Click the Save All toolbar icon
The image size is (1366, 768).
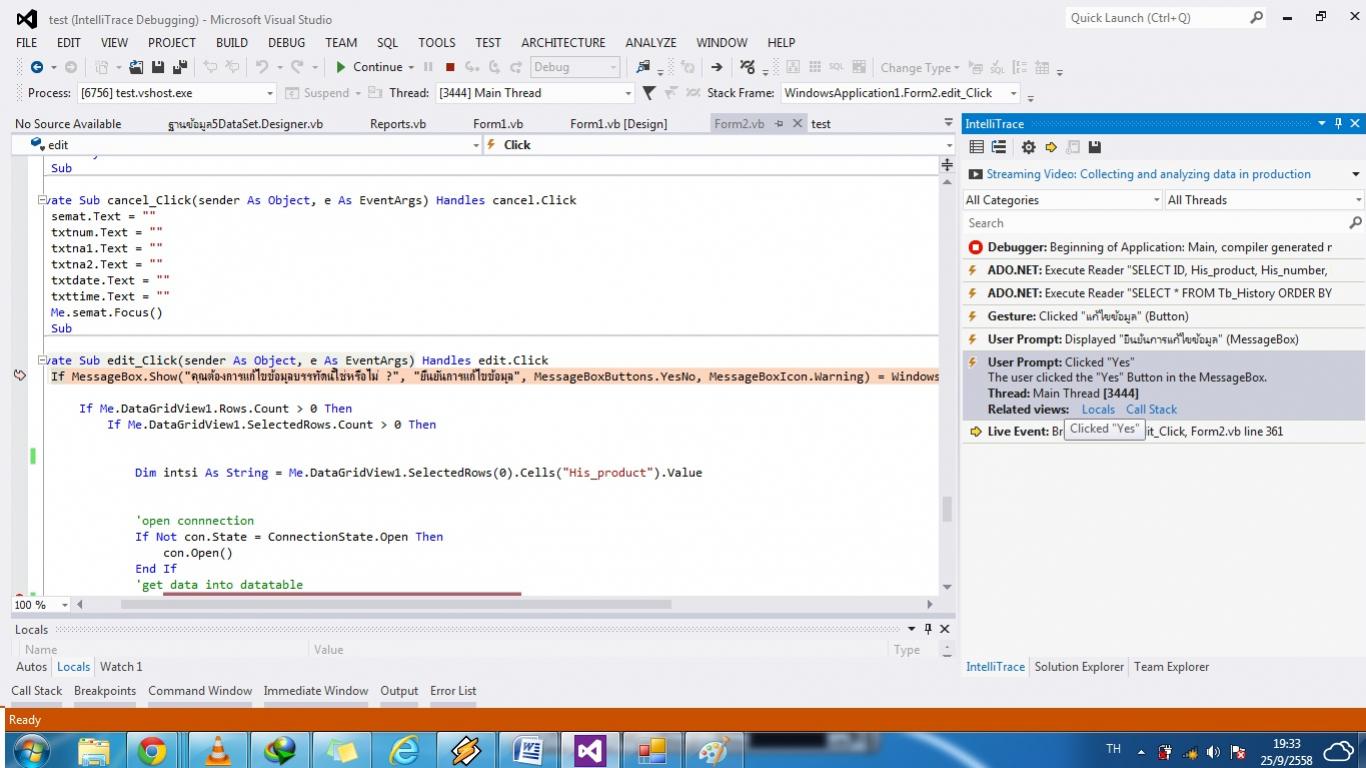[180, 67]
